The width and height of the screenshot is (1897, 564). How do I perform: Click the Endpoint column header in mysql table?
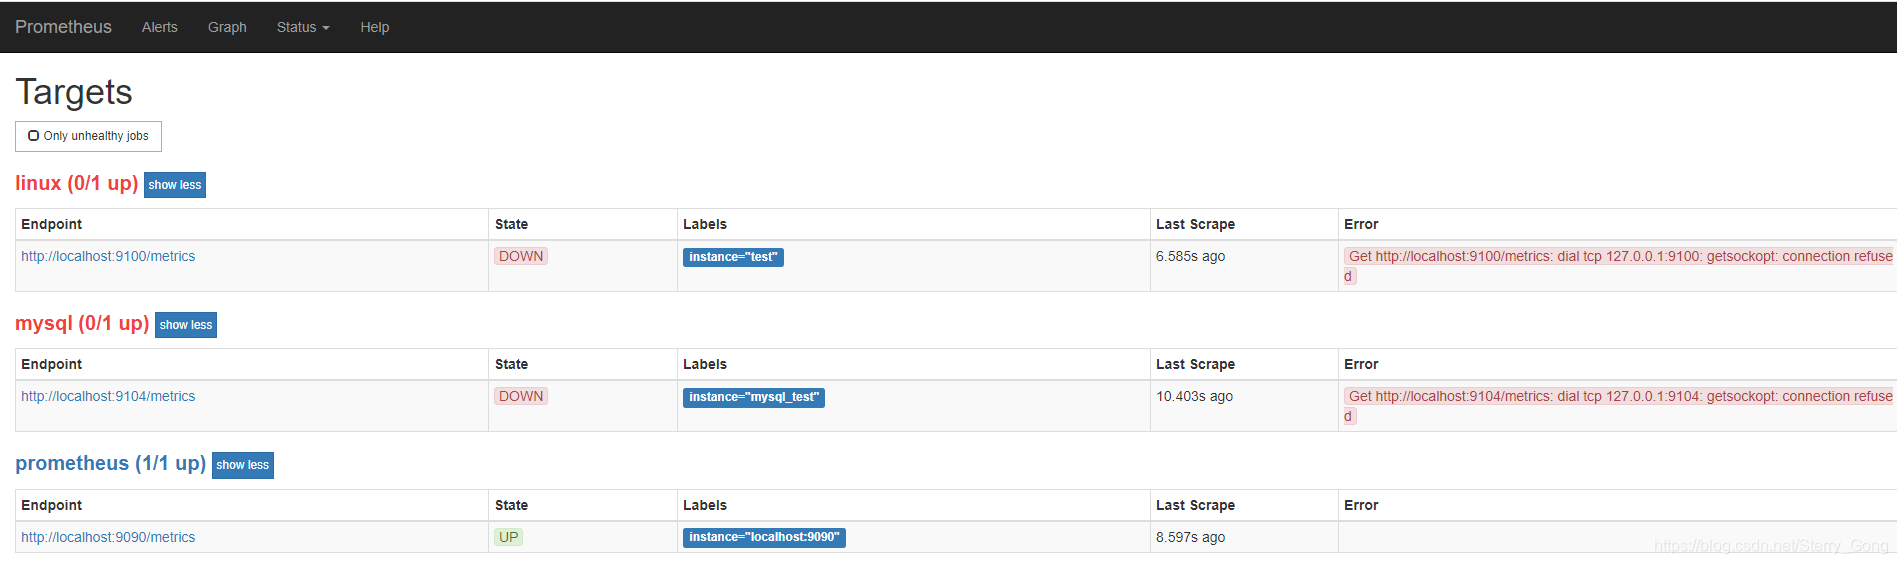pyautogui.click(x=52, y=364)
